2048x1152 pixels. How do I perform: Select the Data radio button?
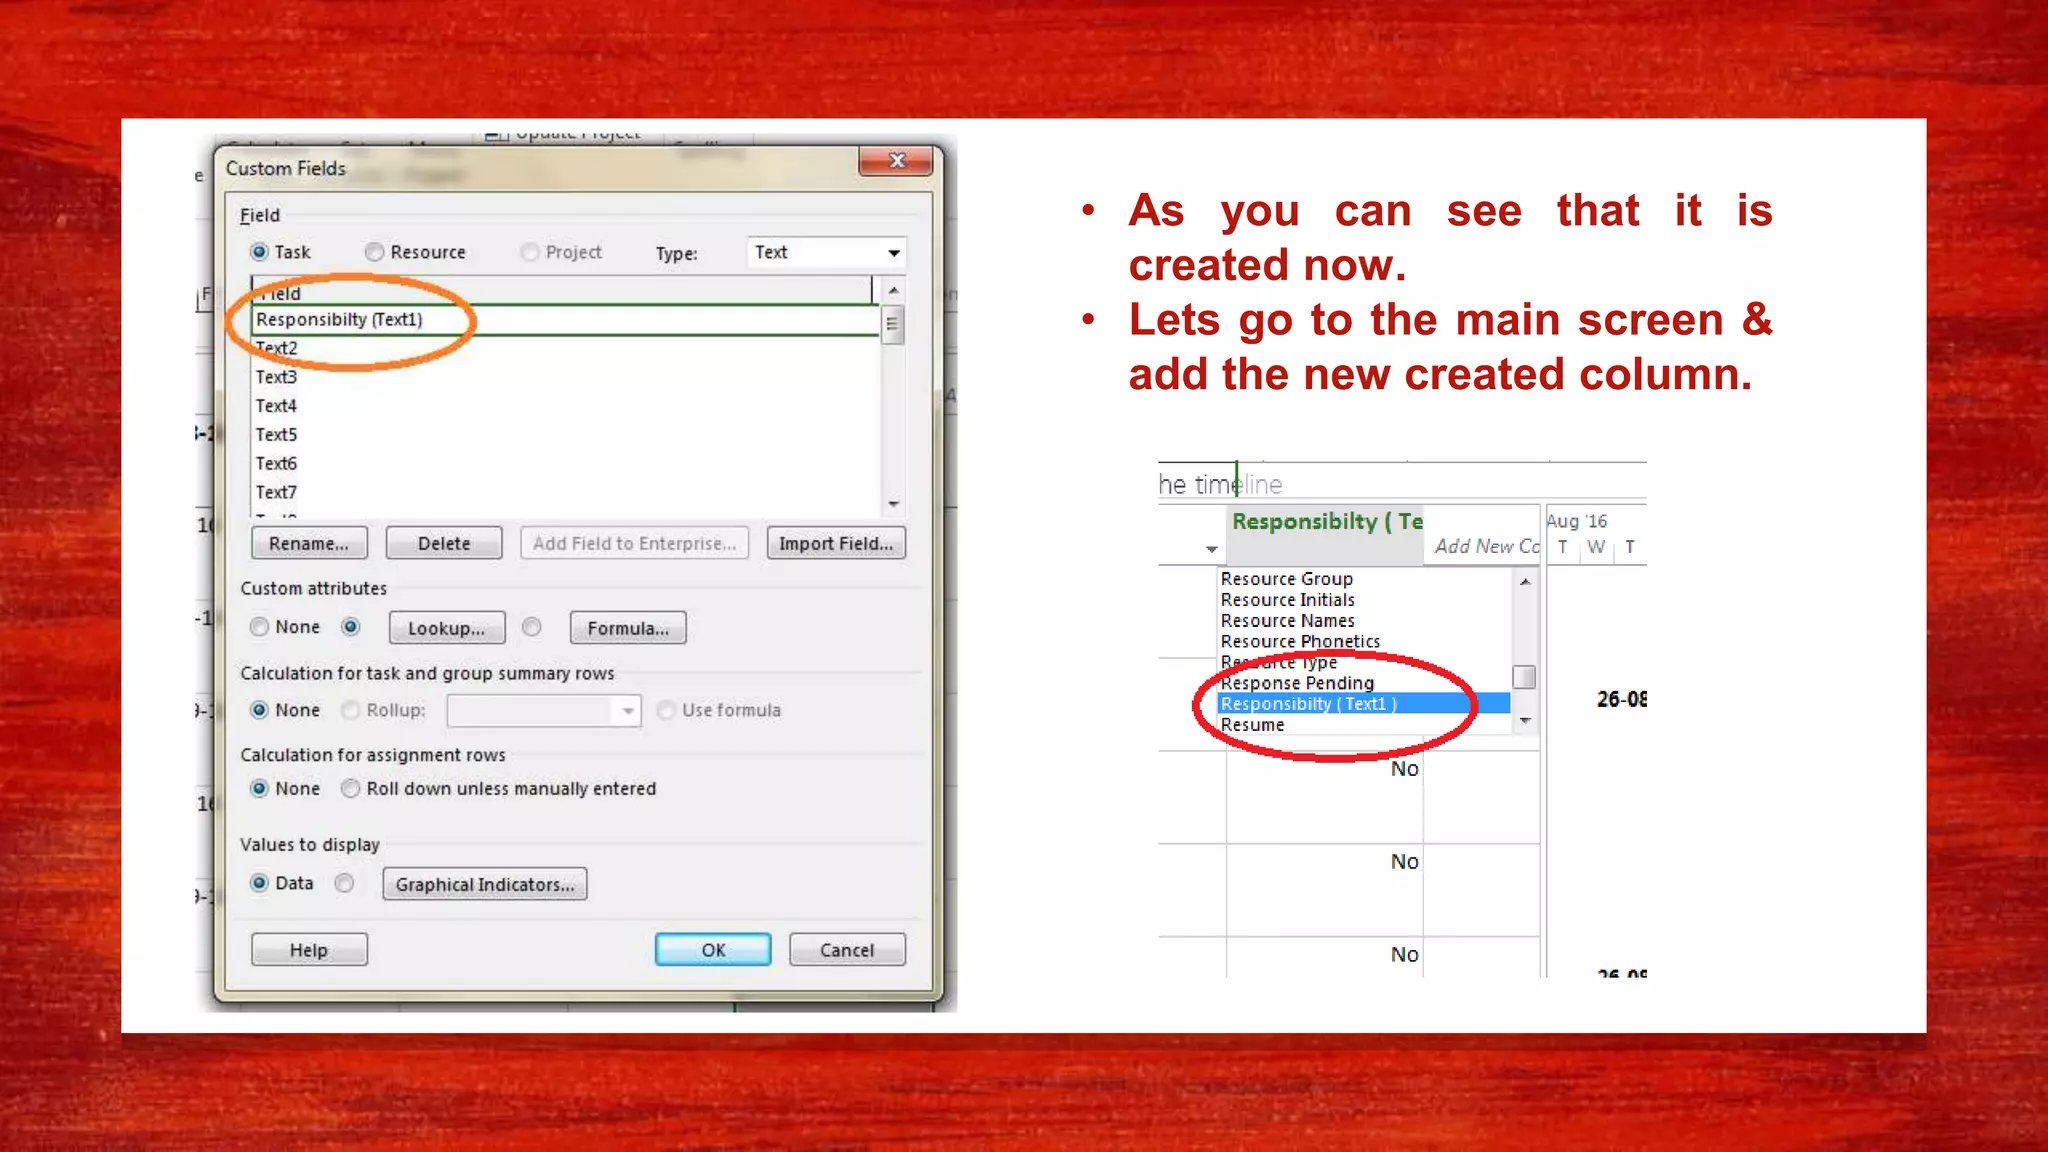pos(260,883)
